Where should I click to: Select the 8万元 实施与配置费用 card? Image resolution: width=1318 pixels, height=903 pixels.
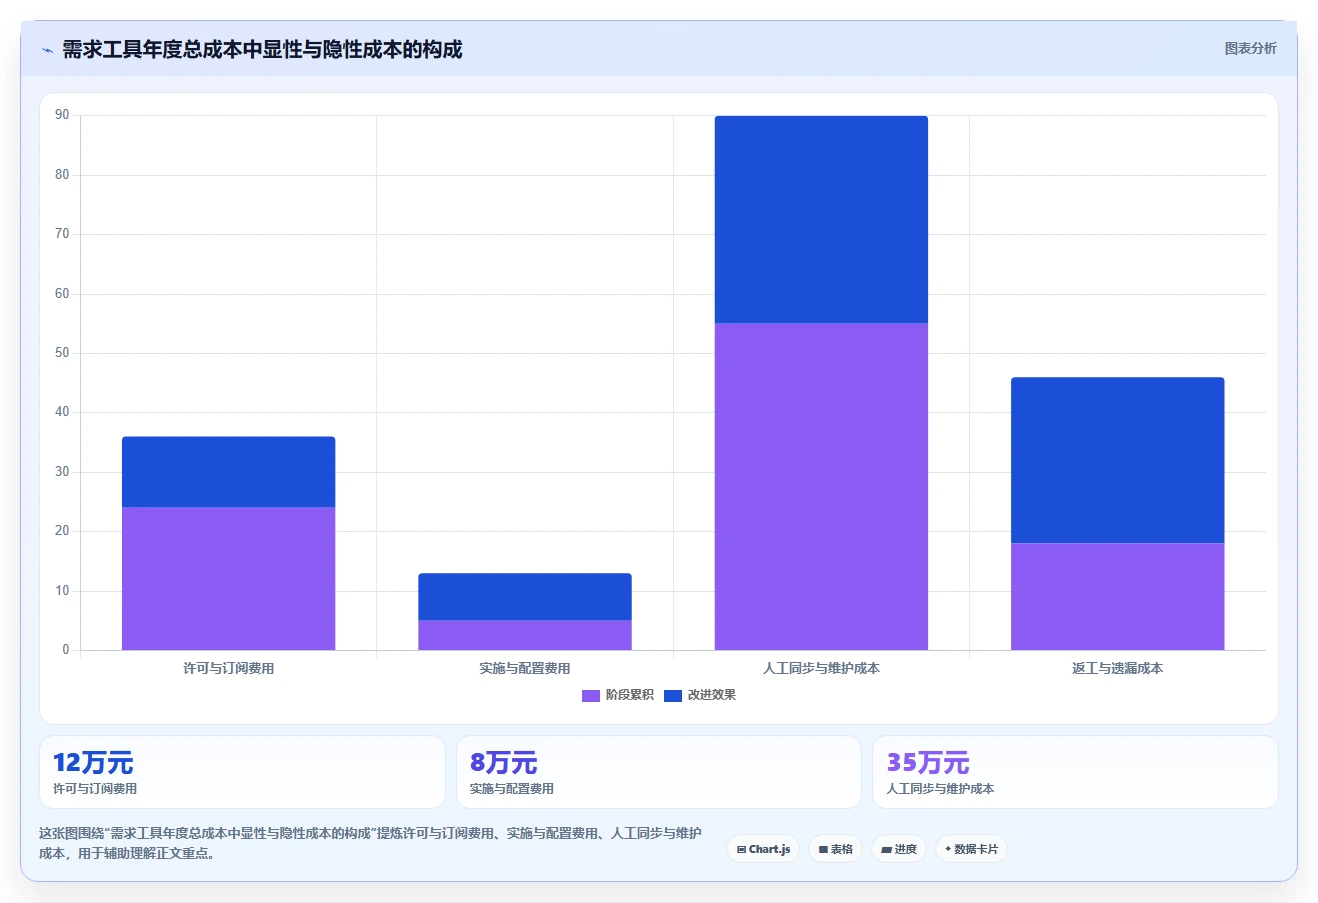659,772
